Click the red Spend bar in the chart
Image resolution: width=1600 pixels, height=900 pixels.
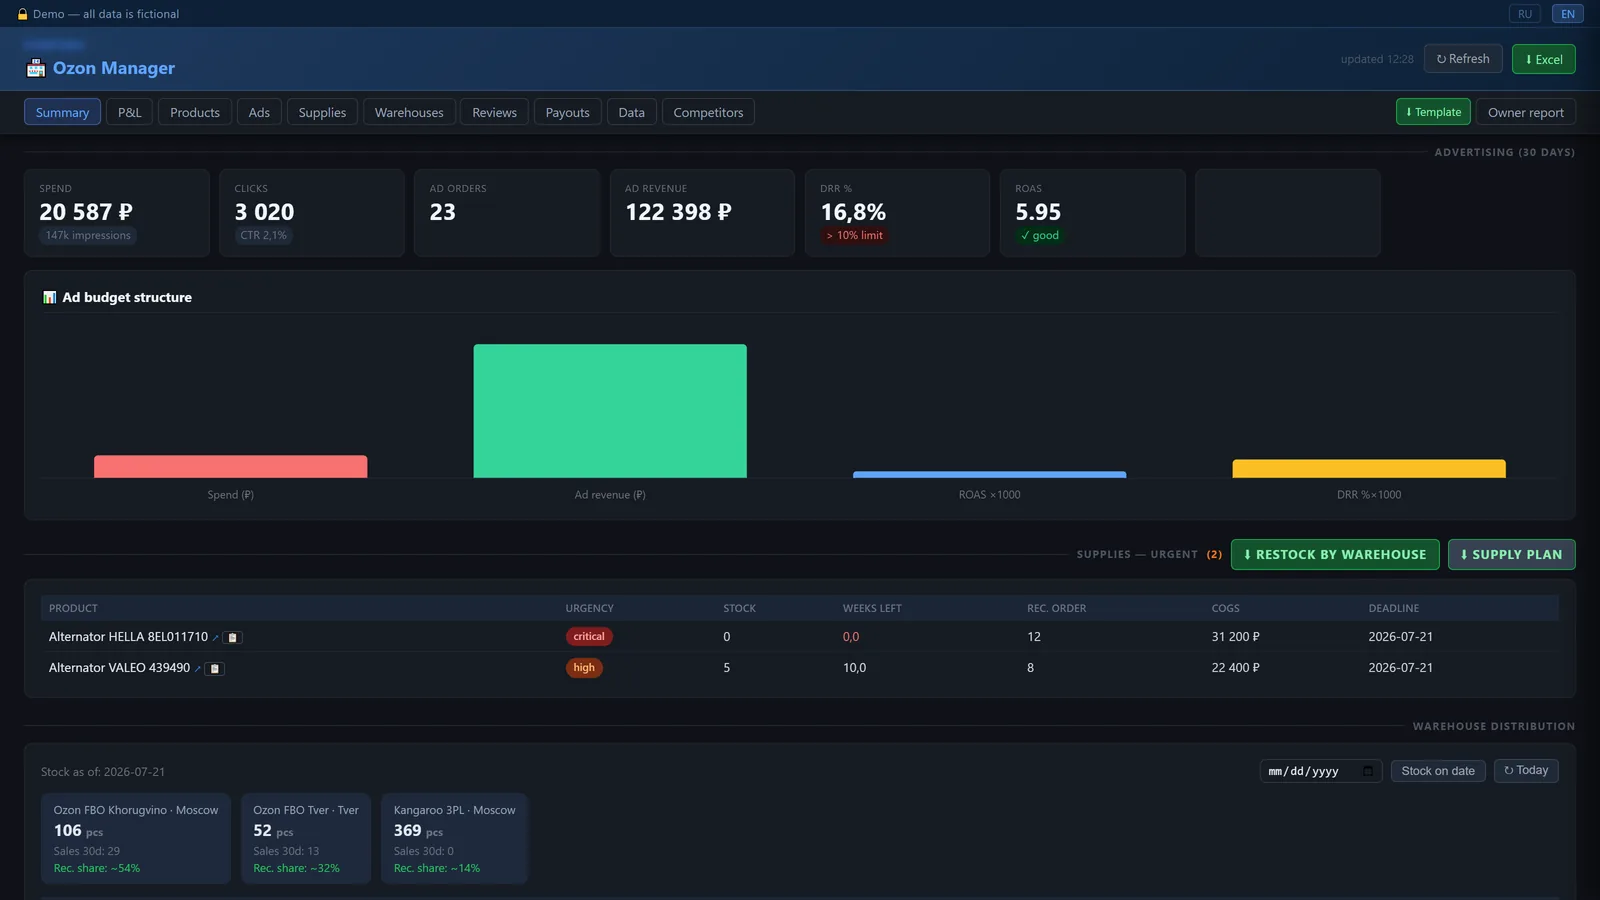pyautogui.click(x=231, y=467)
